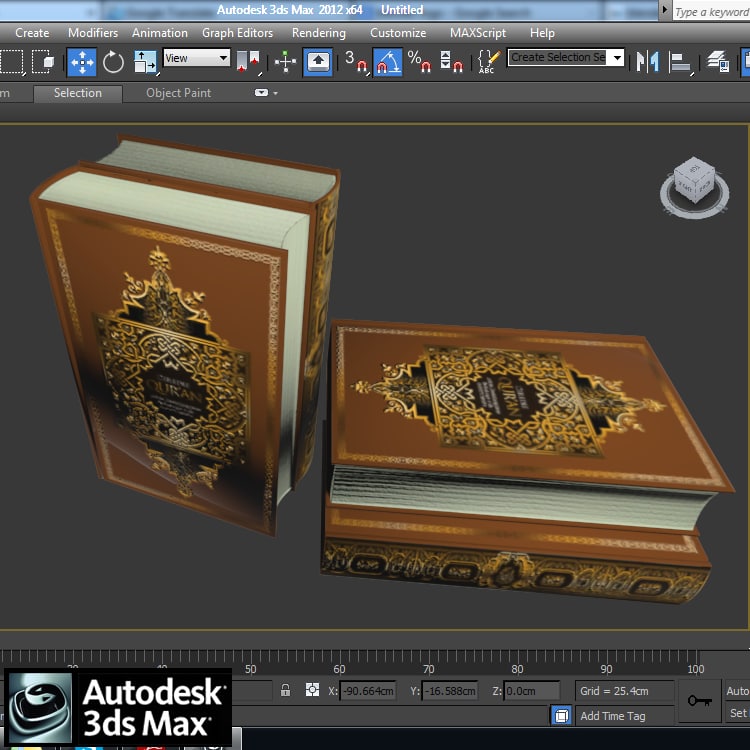750x750 pixels.
Task: Click the X coordinate input field
Action: 367,691
